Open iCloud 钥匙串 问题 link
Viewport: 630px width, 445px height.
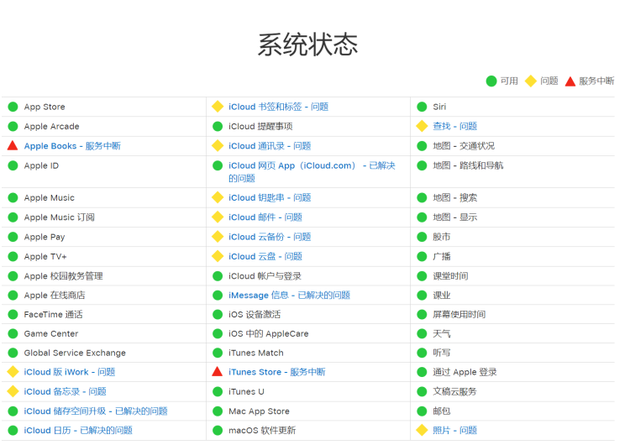click(x=270, y=198)
